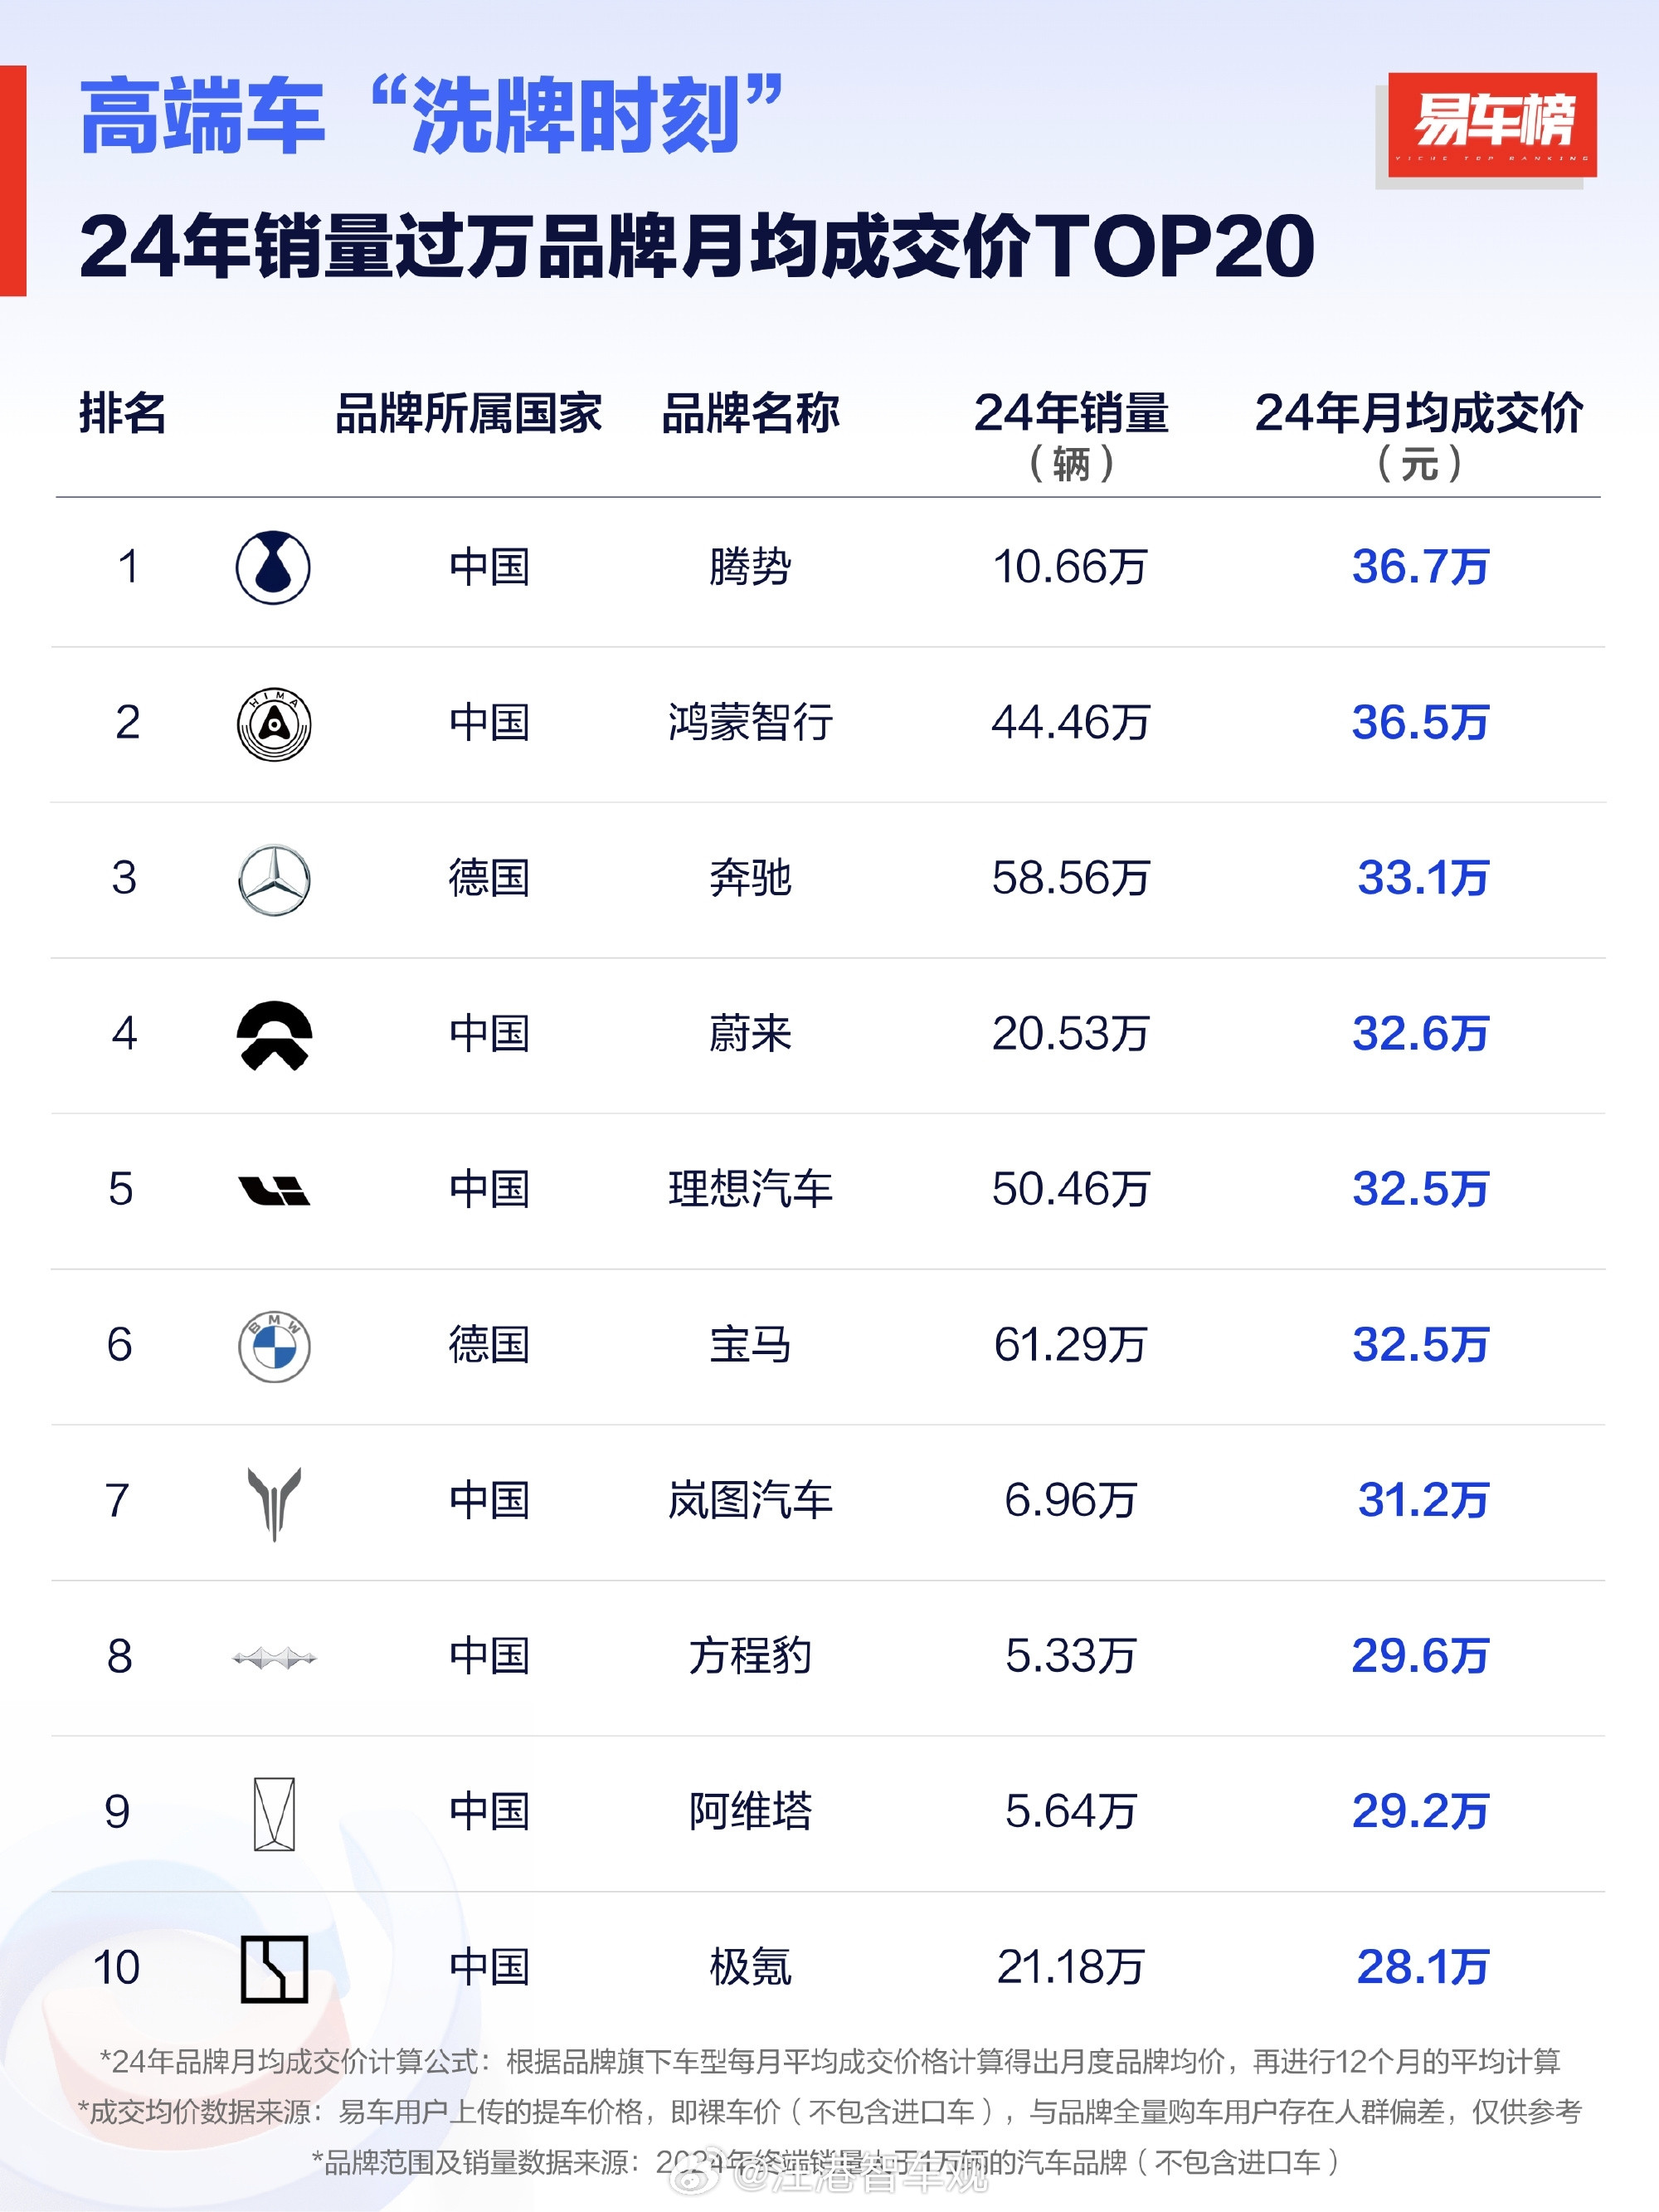Select the 排名 column header
The width and height of the screenshot is (1659, 2212).
click(122, 413)
